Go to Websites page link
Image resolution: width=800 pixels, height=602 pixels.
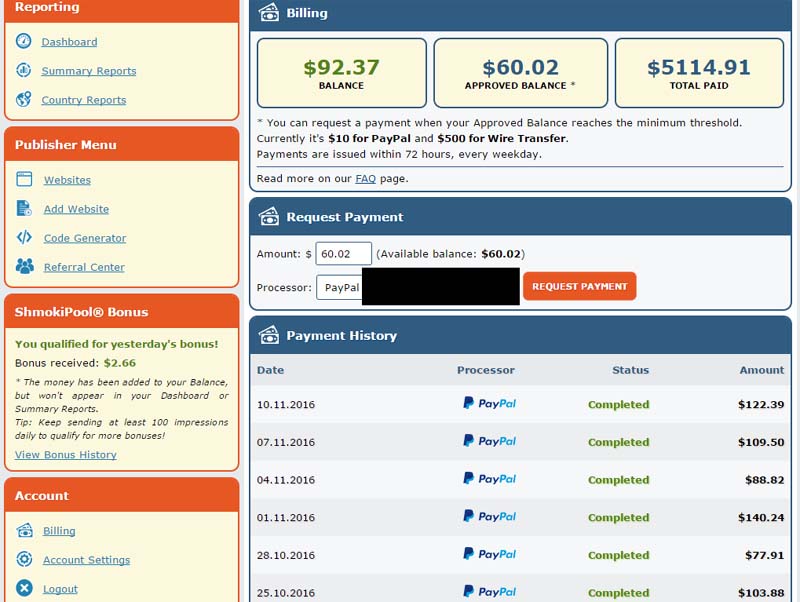pyautogui.click(x=67, y=180)
